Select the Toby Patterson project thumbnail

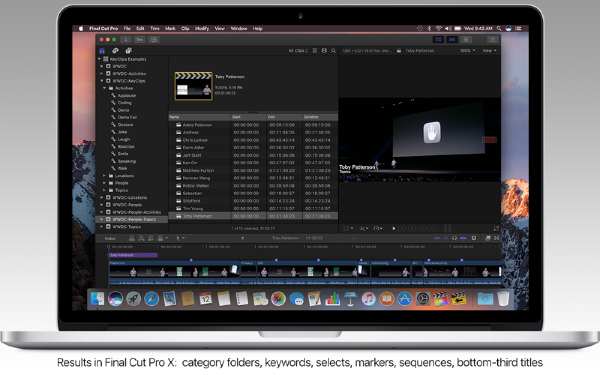tap(194, 86)
